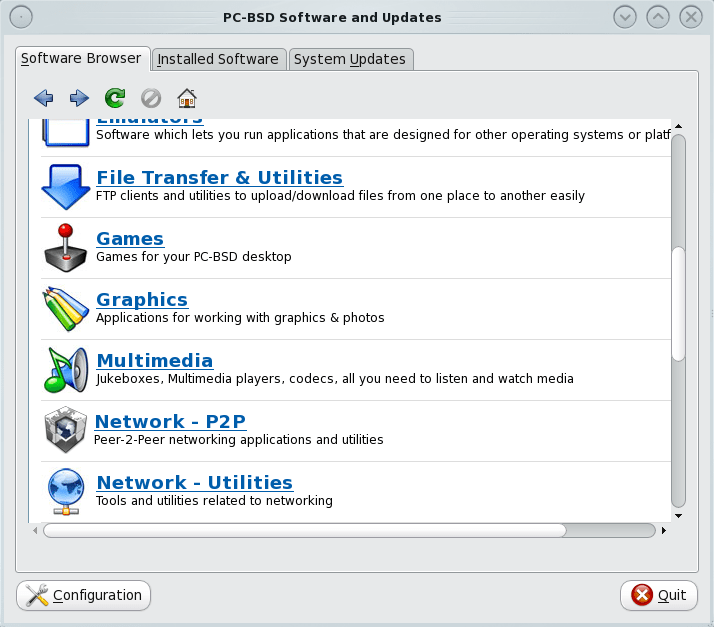Click the Emulators category icon
714x627 pixels.
(66, 133)
